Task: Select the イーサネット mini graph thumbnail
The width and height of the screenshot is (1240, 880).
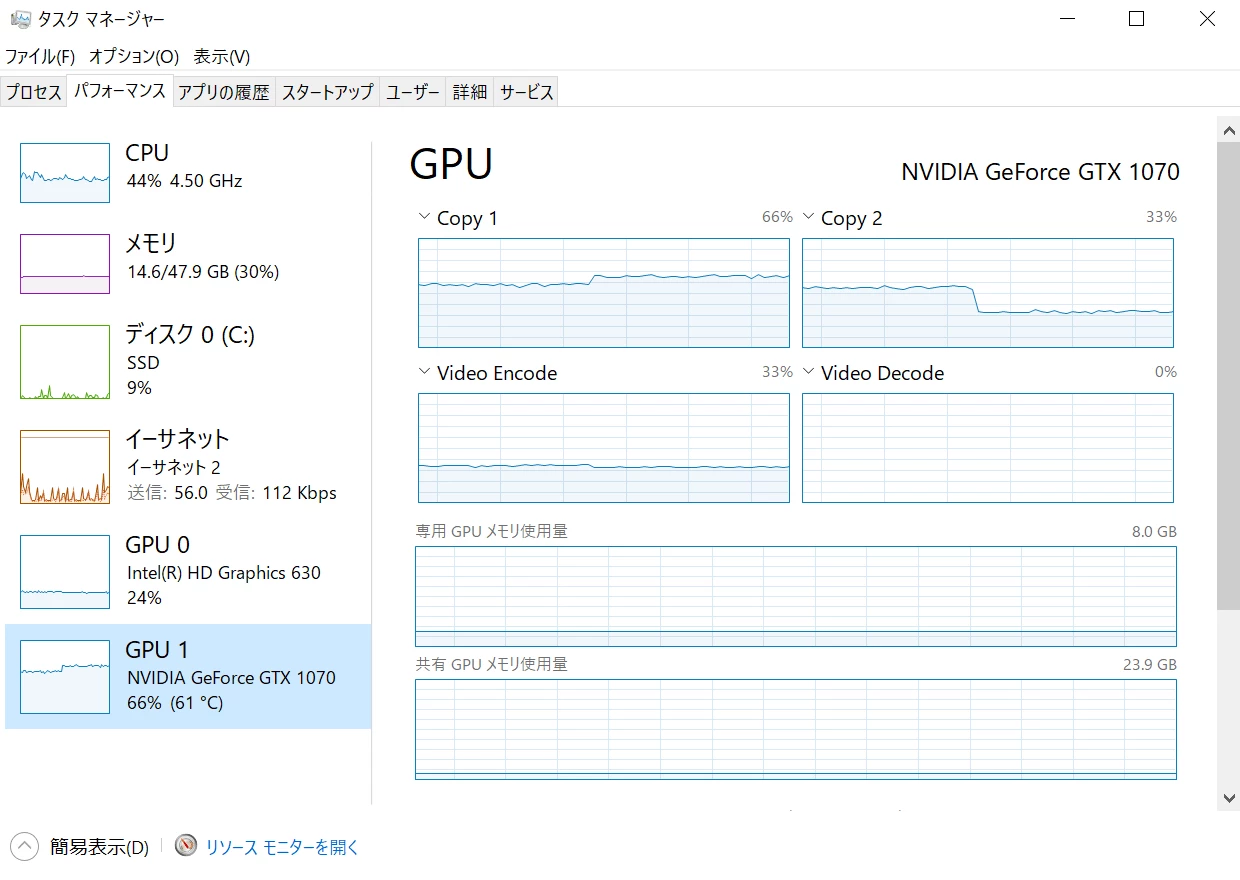Action: point(65,467)
